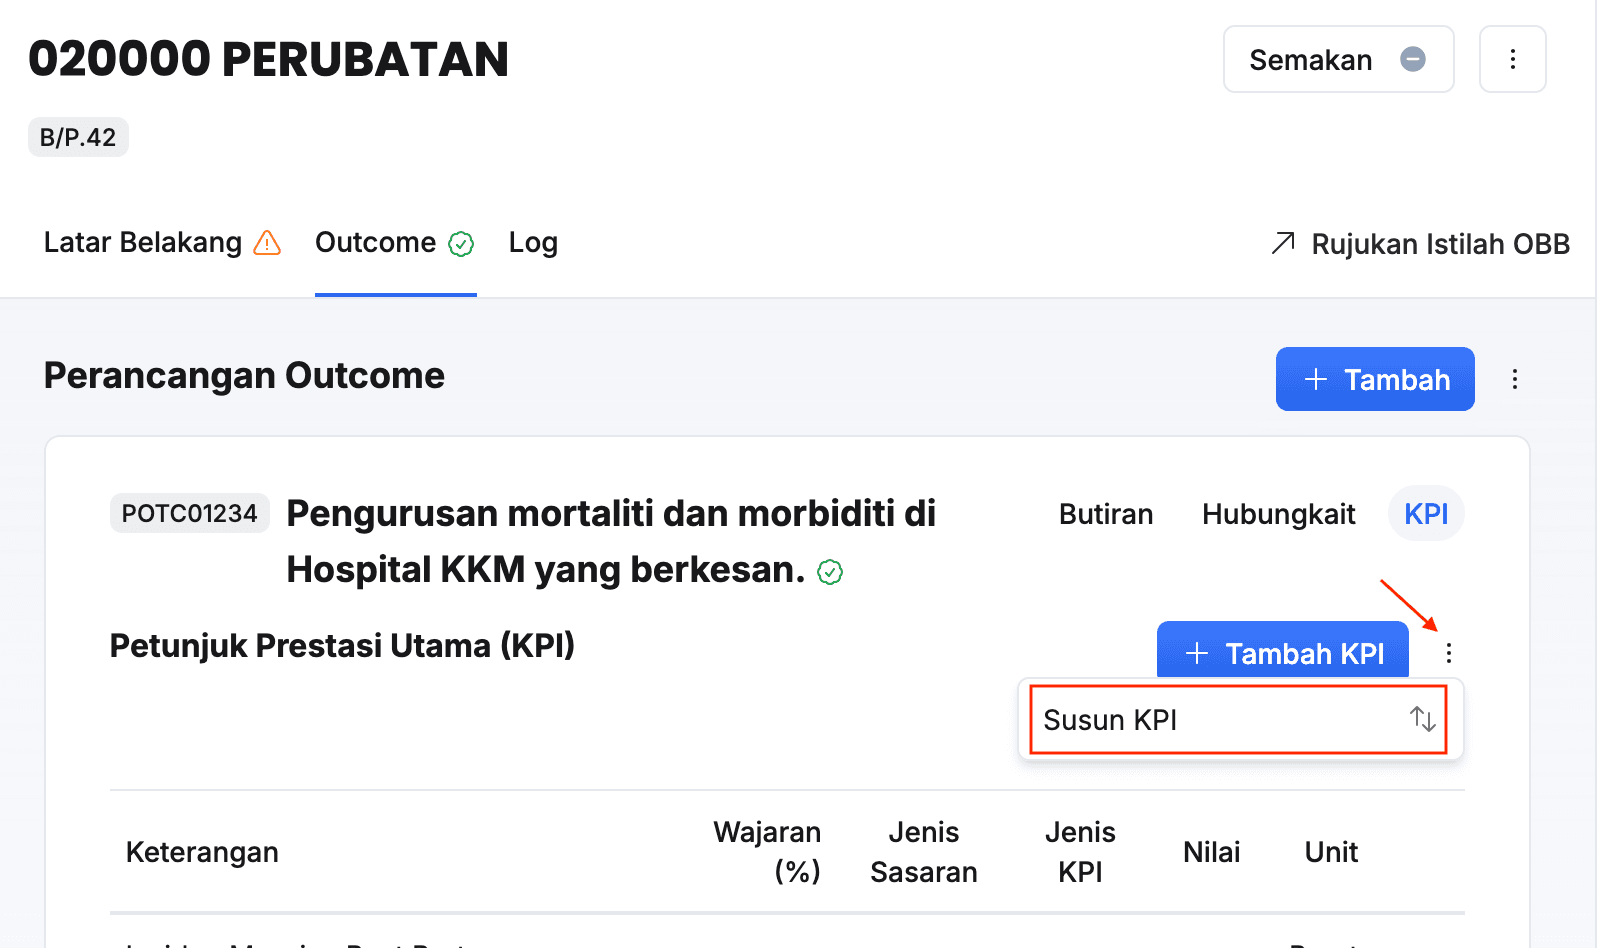Click the POTC01234 outcome code badge
Image resolution: width=1604 pixels, height=948 pixels.
189,514
